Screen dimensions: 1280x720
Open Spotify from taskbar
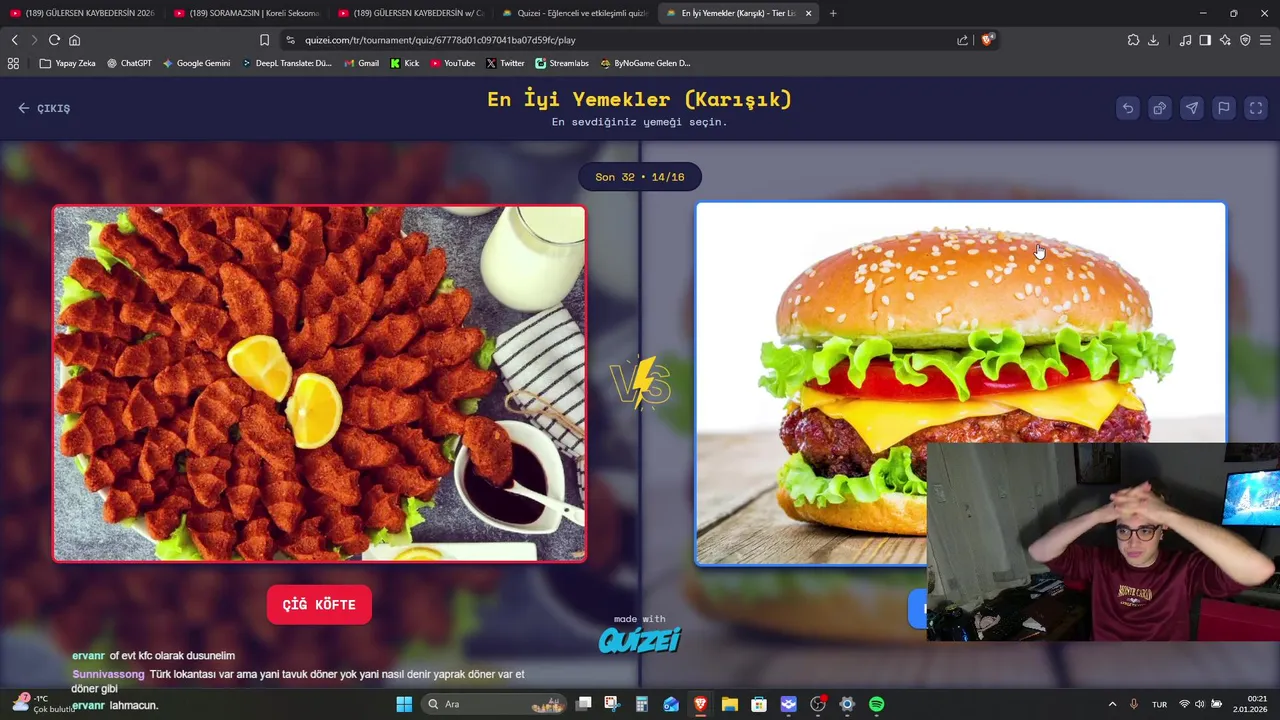point(876,704)
